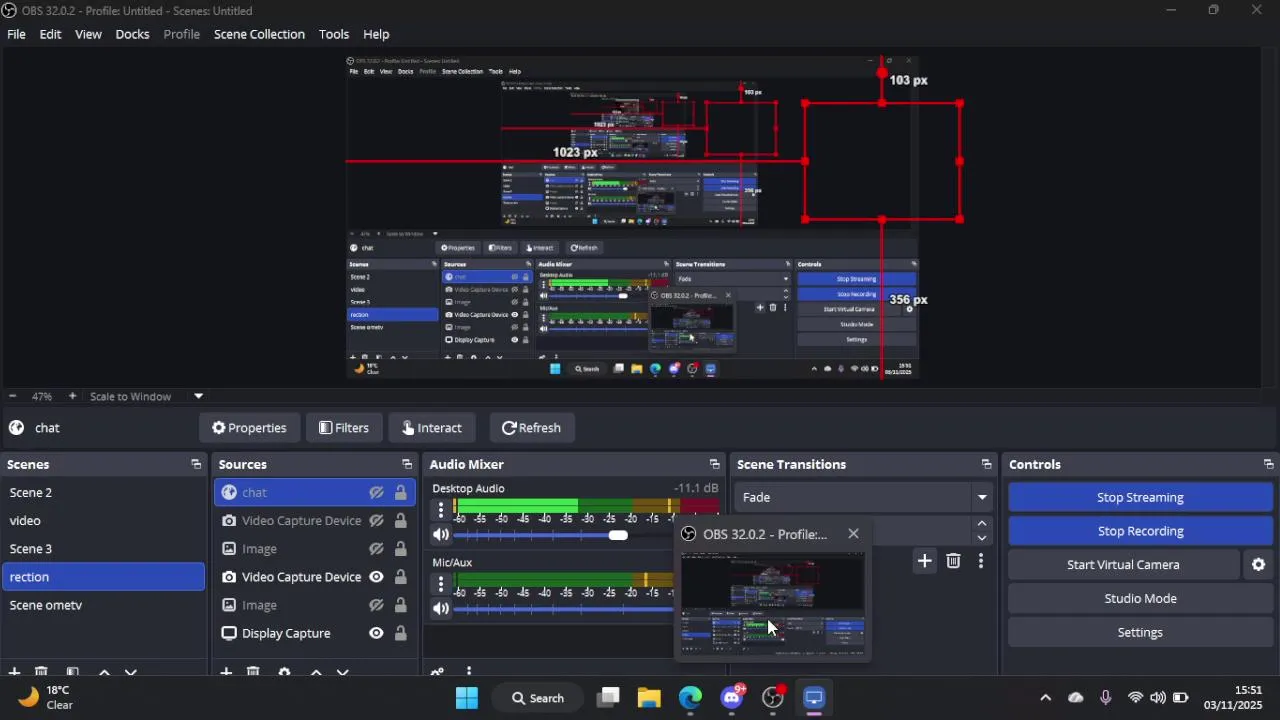Open Microsoft Edge from taskbar
Image resolution: width=1280 pixels, height=720 pixels.
click(x=690, y=698)
